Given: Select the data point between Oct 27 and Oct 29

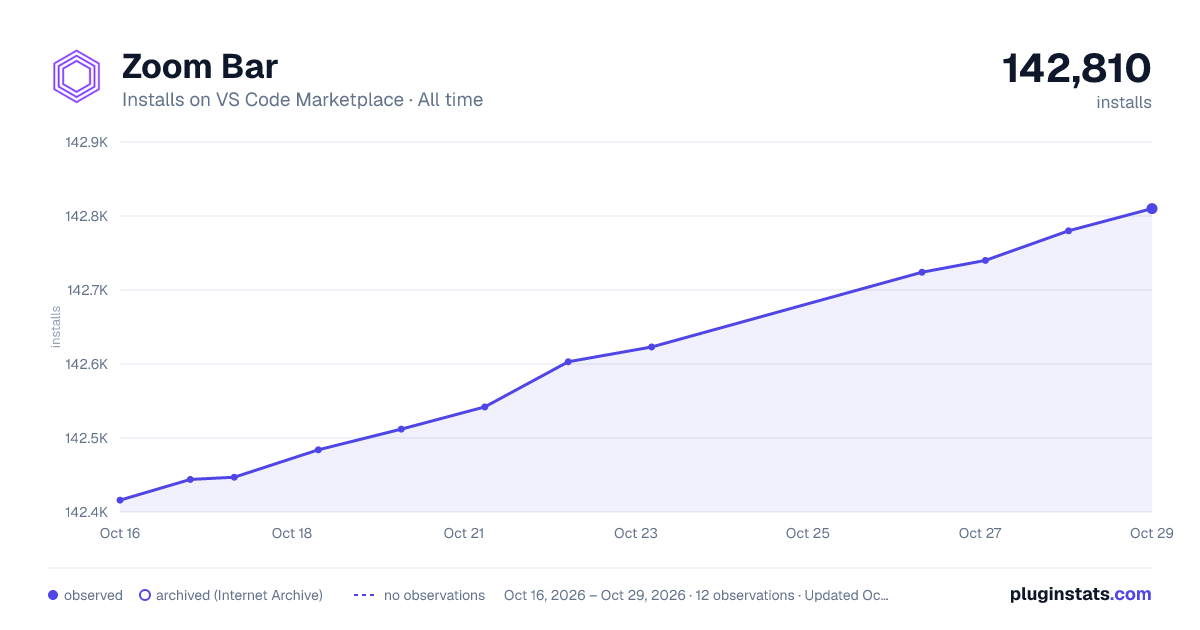Looking at the screenshot, I should [x=1069, y=231].
